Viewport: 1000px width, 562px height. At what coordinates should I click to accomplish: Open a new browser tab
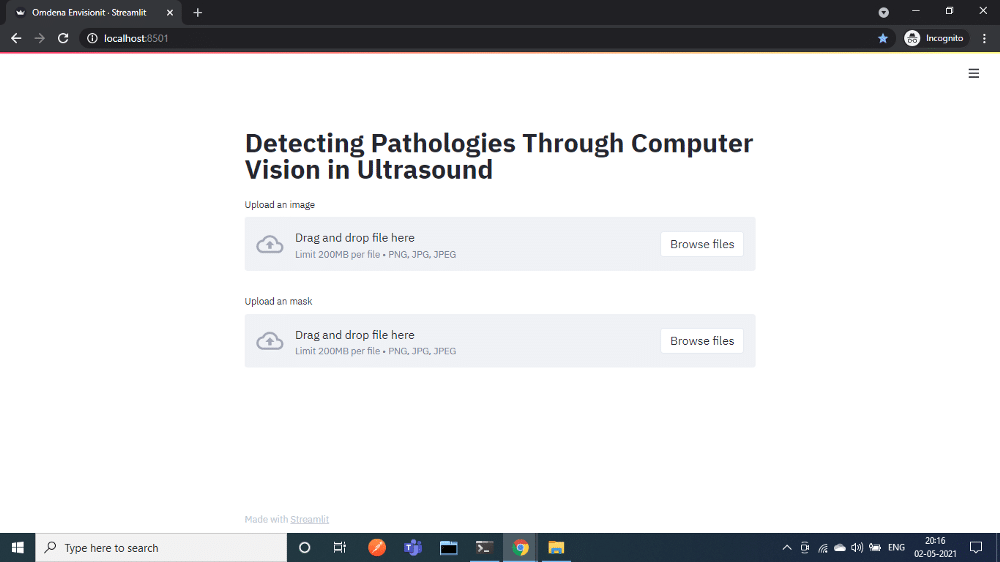tap(198, 12)
